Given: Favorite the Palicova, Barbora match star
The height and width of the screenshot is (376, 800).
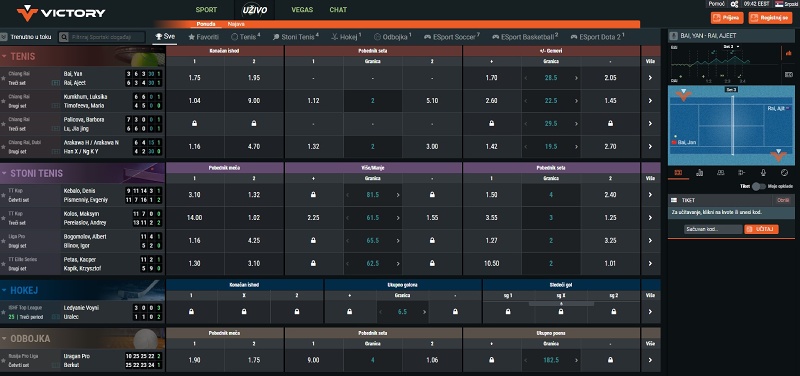Looking at the screenshot, I should click(x=4, y=124).
